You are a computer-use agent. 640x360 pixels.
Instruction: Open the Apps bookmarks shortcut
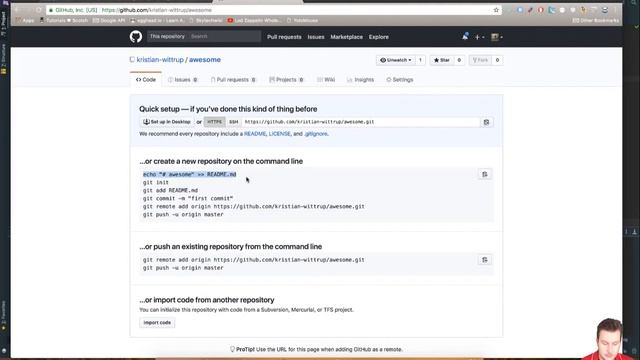point(25,20)
